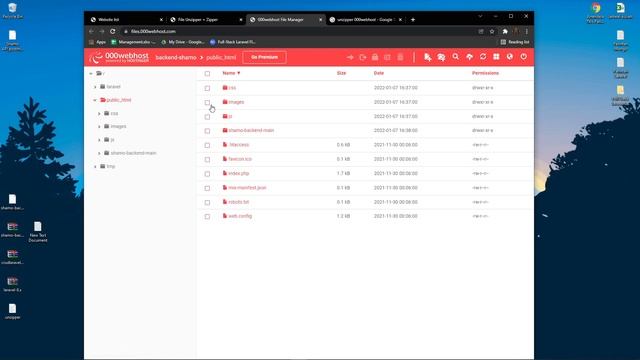Click the 000webhost logo
Image resolution: width=640 pixels, height=360 pixels.
click(x=119, y=57)
